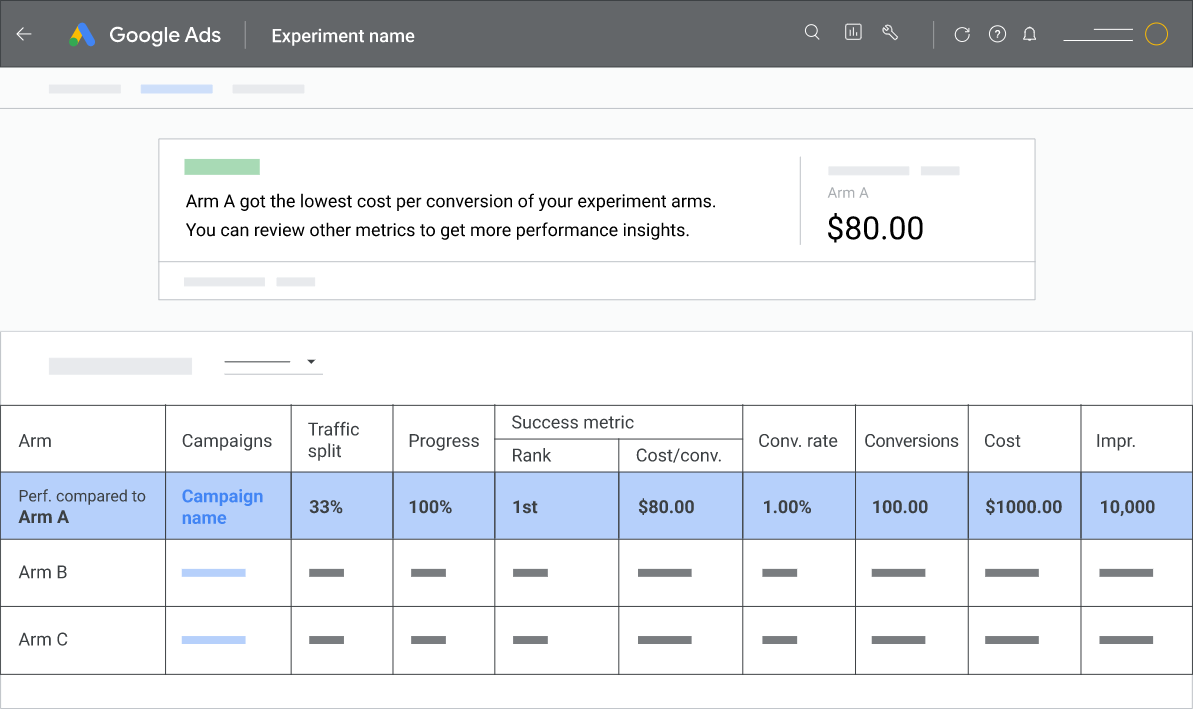Click the Google Ads logo
The height and width of the screenshot is (709, 1193).
pyautogui.click(x=82, y=35)
